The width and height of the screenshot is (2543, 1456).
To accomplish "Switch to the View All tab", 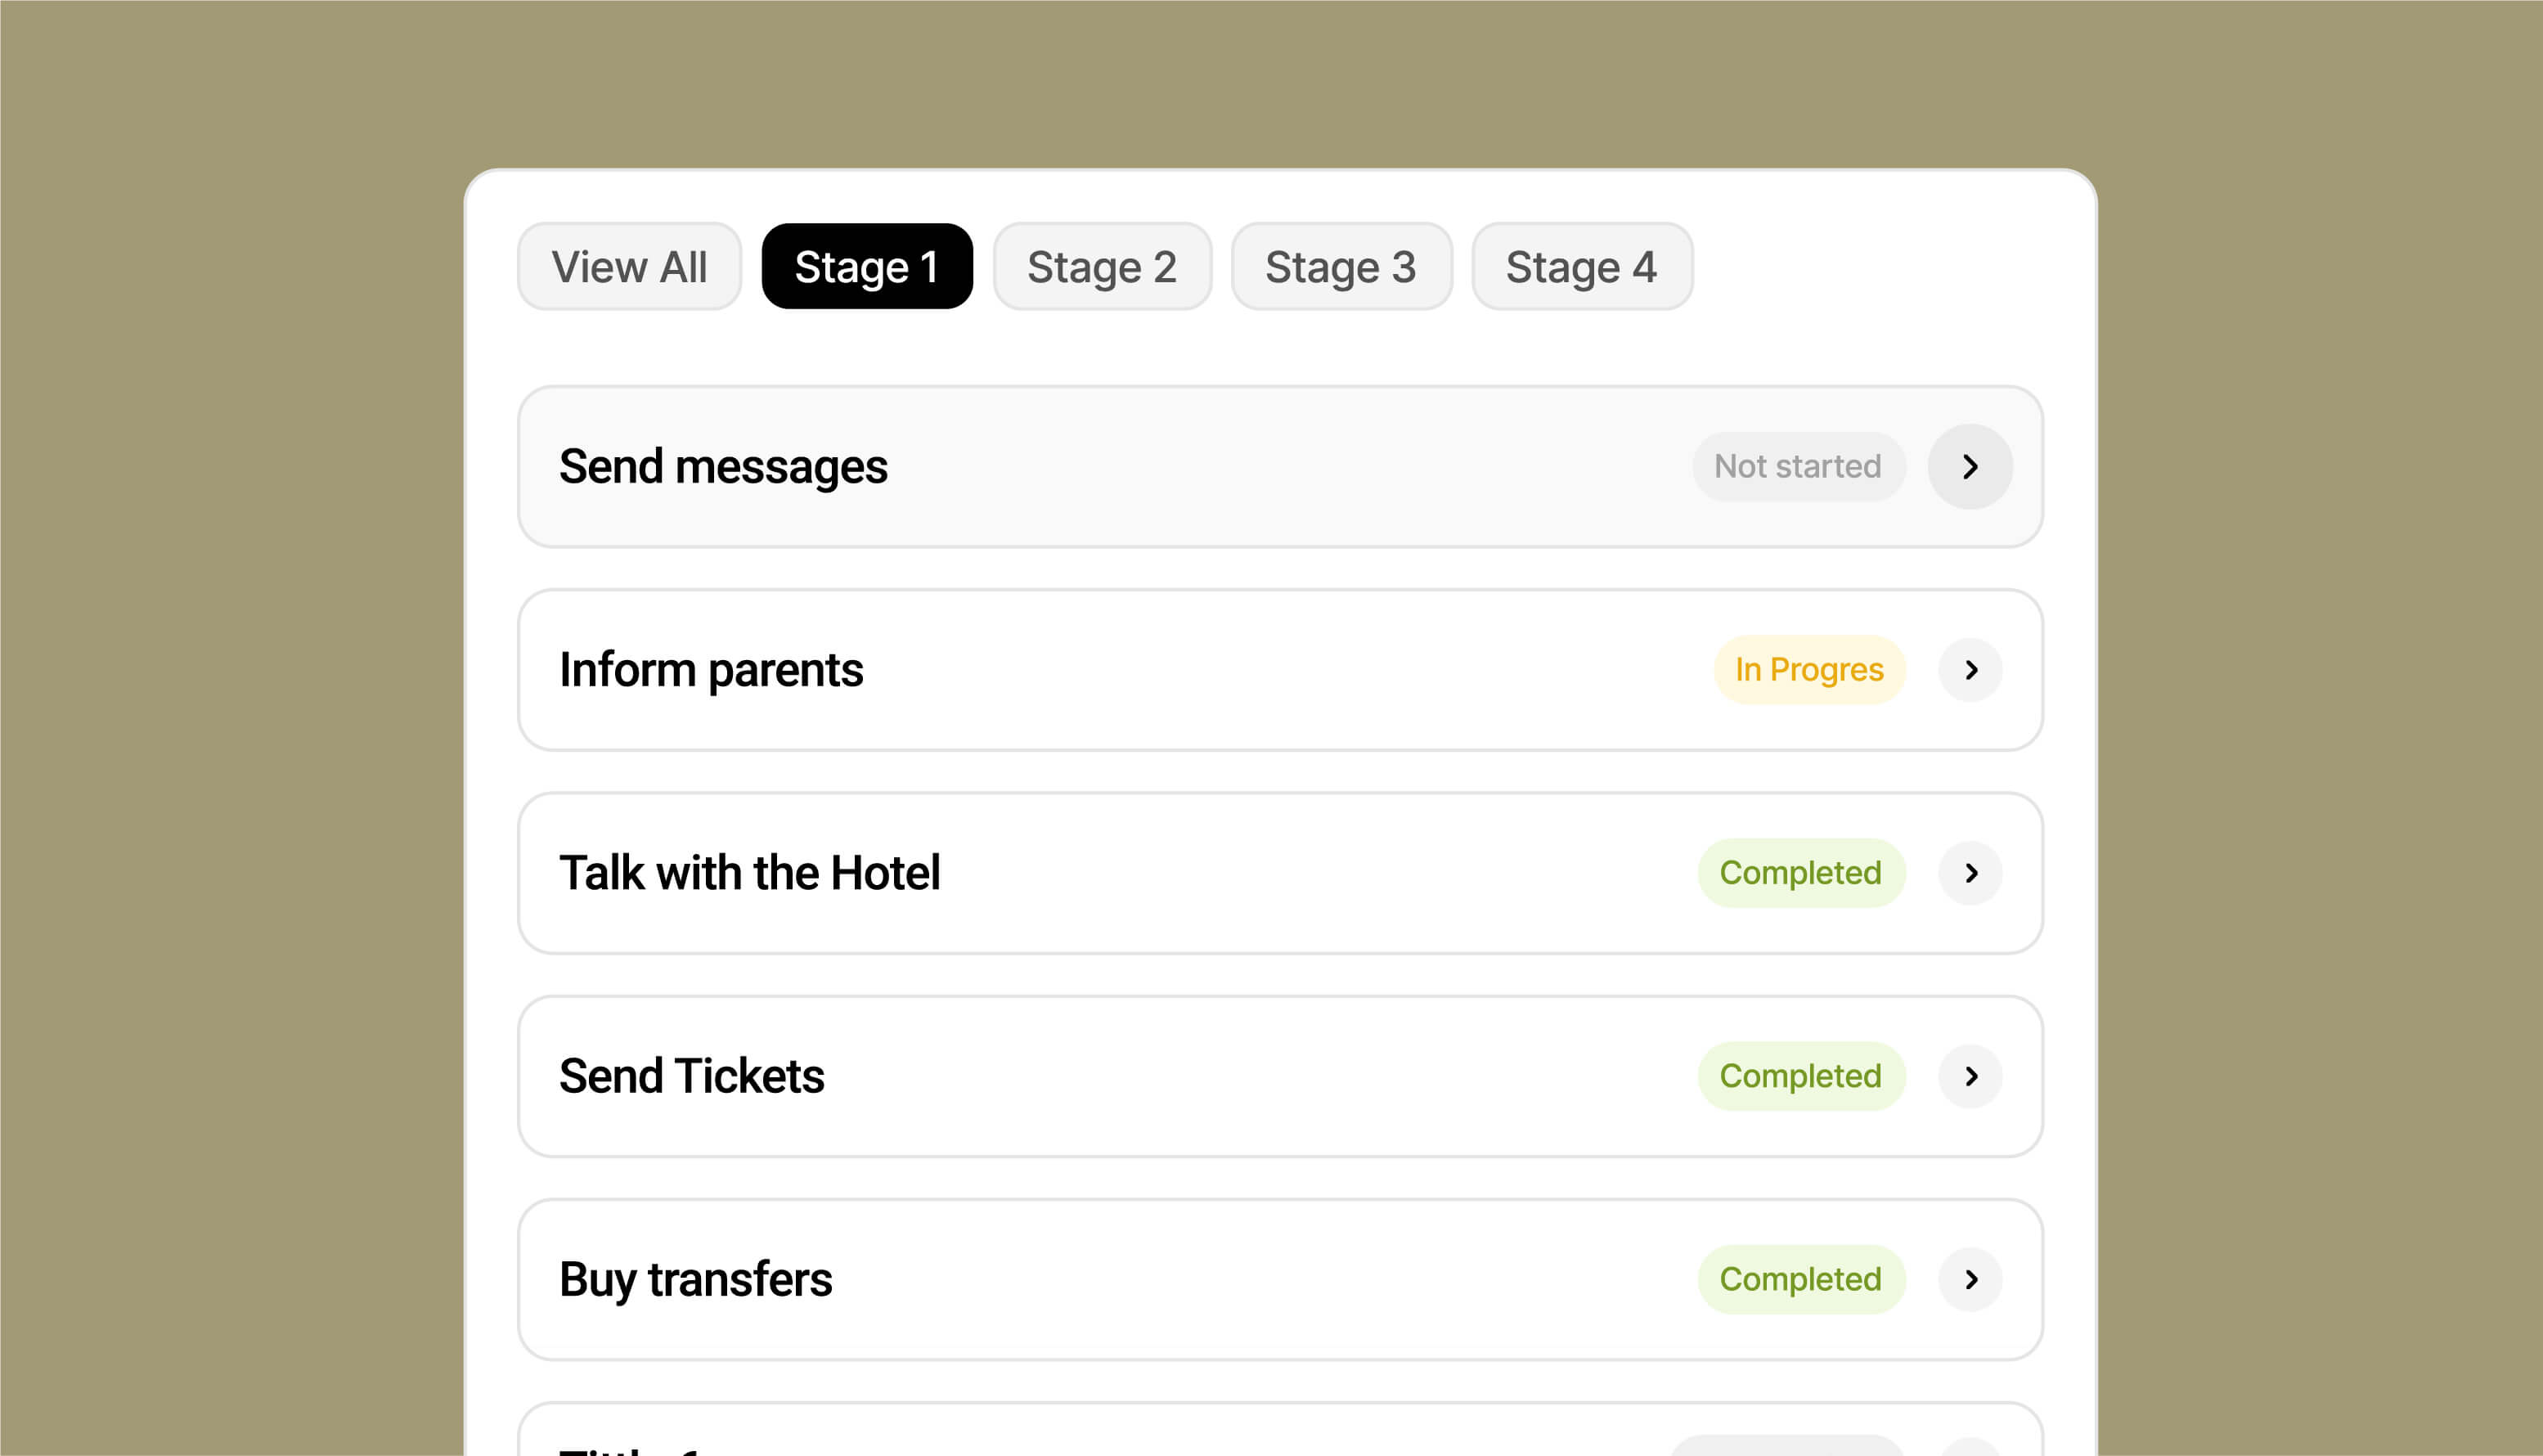I will [x=629, y=266].
